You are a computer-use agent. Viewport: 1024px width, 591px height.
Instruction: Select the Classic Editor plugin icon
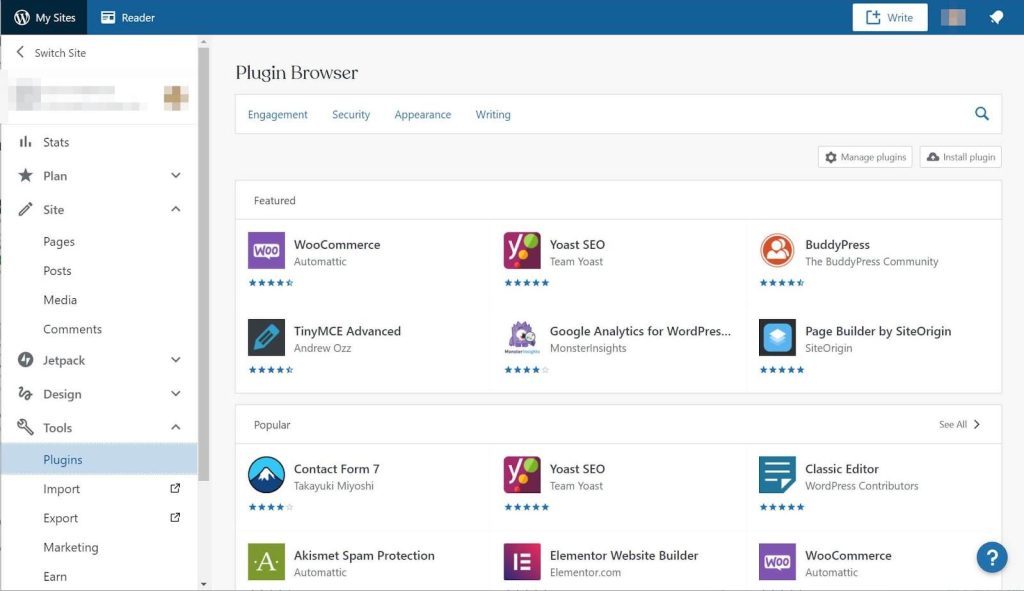[777, 475]
